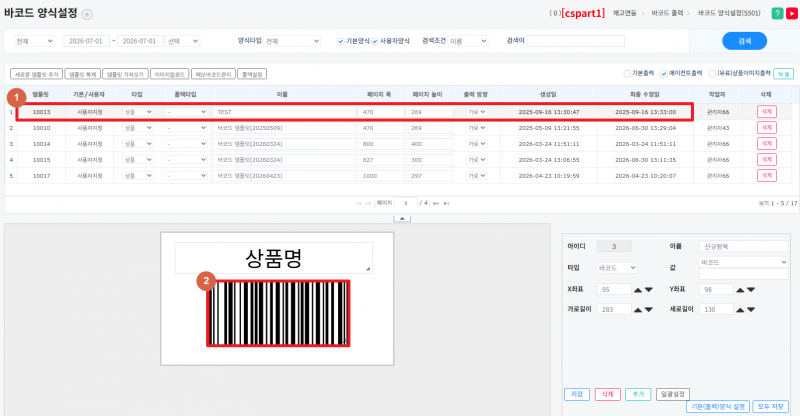Select the barcode image in the preview
800x416 pixels.
click(278, 313)
